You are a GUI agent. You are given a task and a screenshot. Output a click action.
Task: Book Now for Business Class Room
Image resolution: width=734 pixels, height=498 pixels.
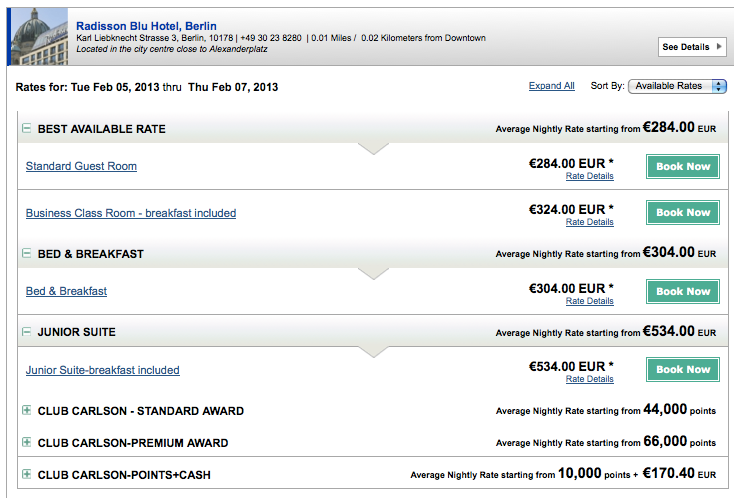point(683,213)
